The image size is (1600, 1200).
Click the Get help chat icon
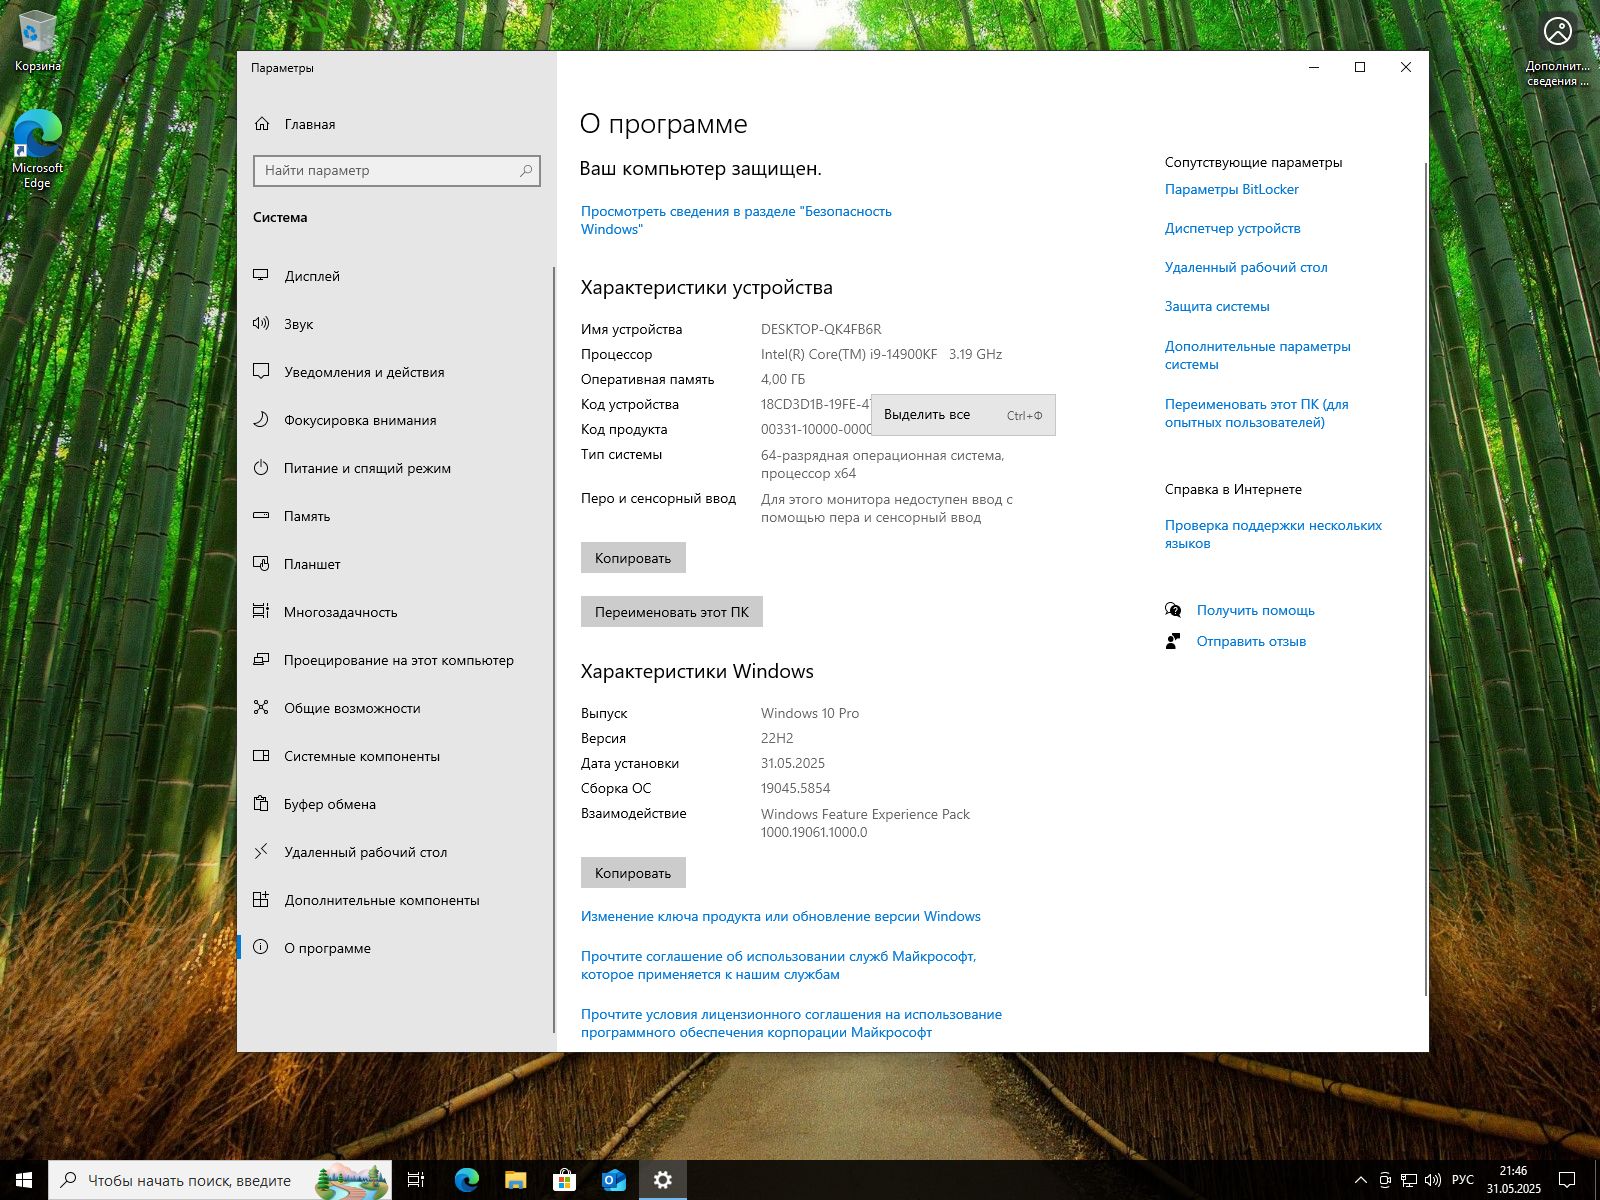(x=1173, y=610)
